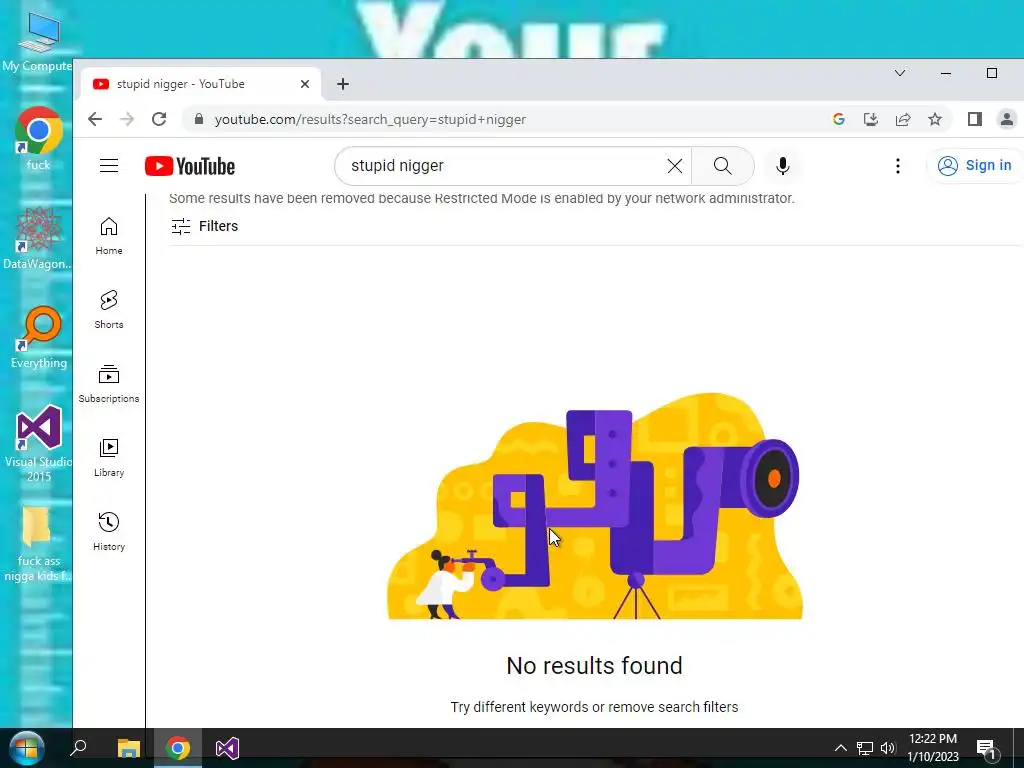Open File Explorer from taskbar
1024x768 pixels.
(129, 748)
